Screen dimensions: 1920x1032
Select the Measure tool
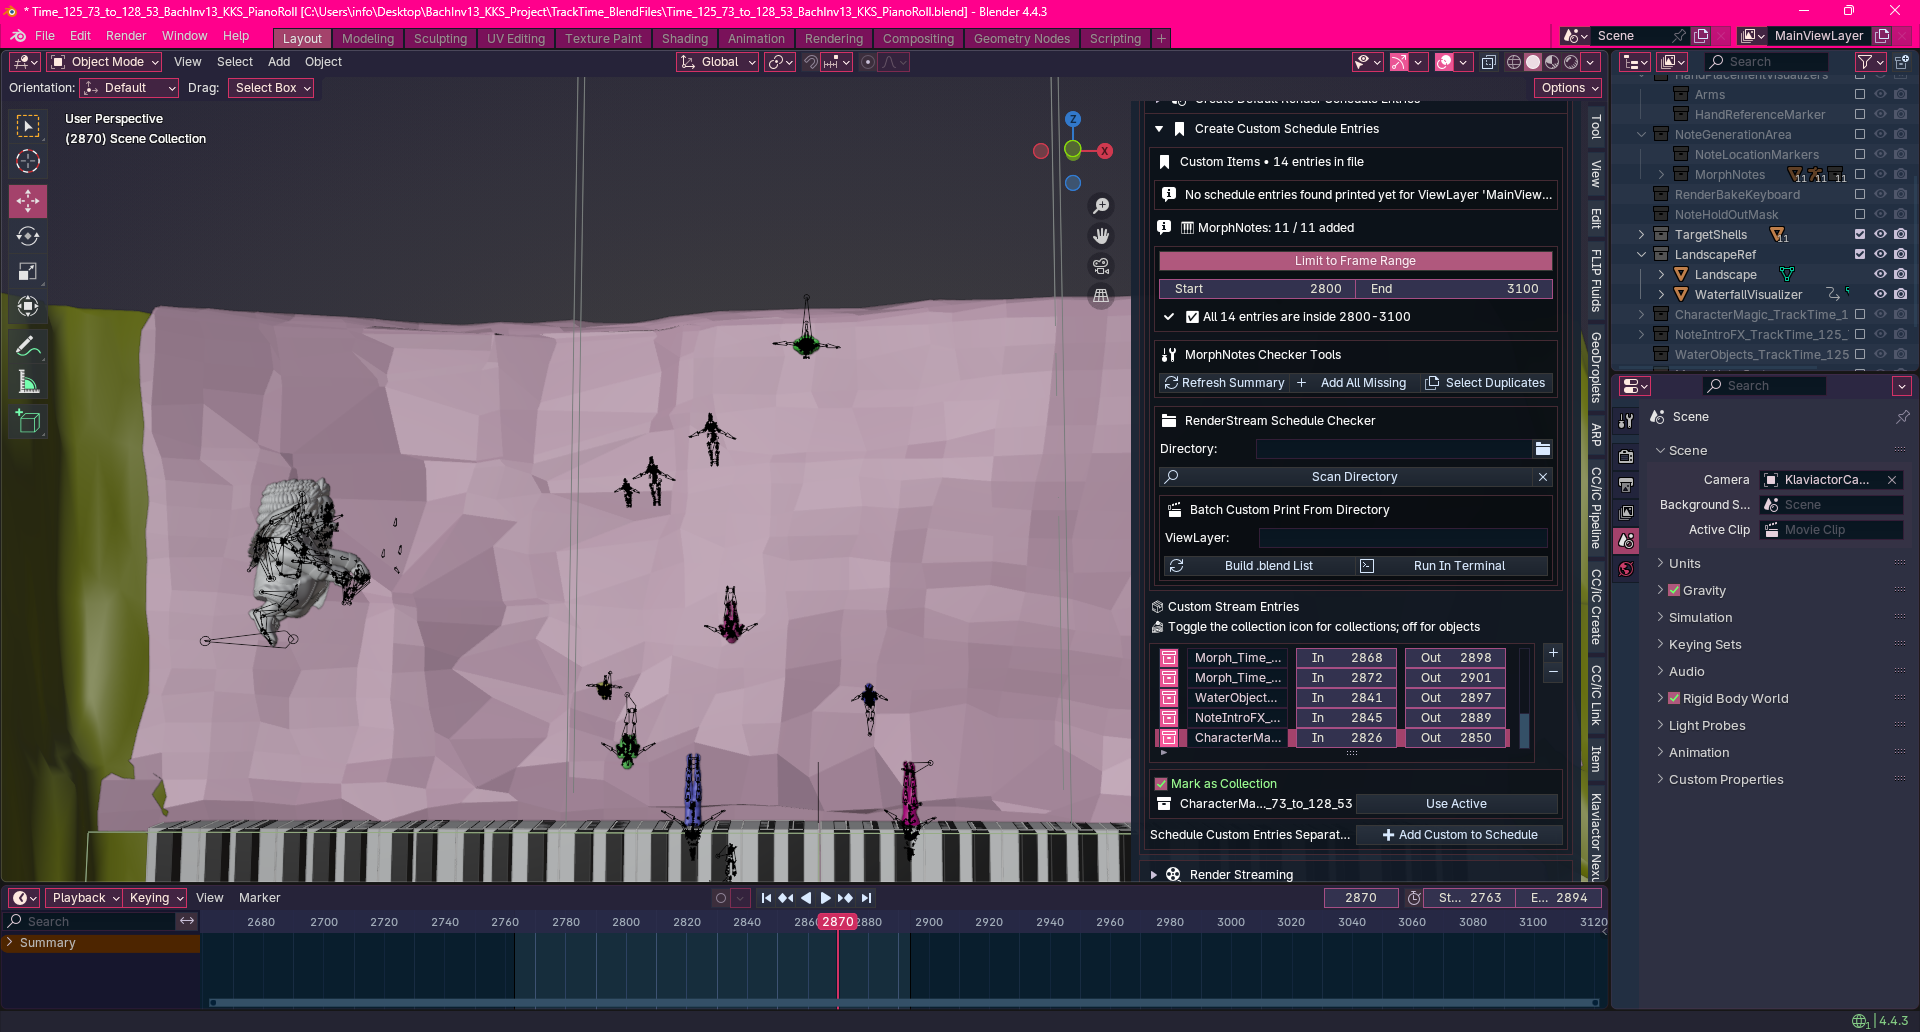(x=28, y=383)
